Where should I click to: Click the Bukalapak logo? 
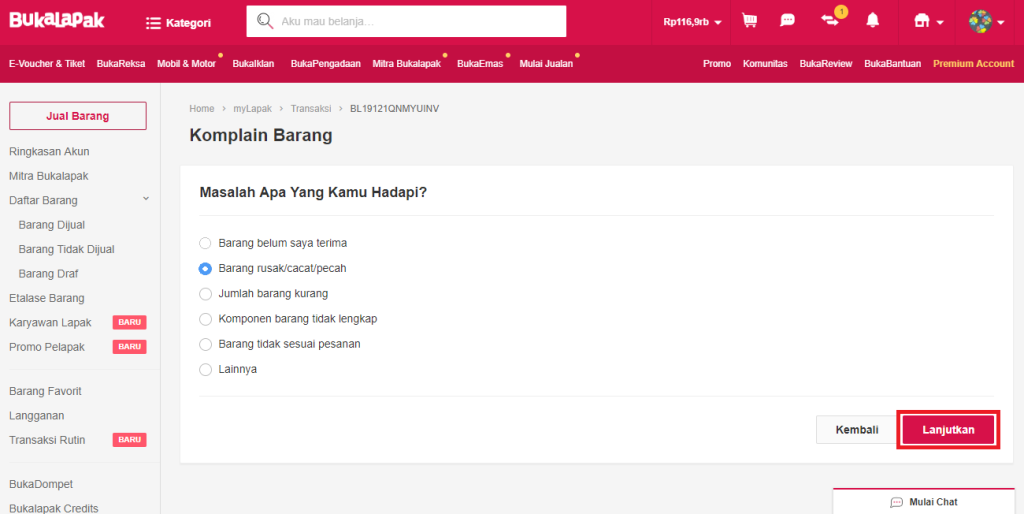point(57,20)
